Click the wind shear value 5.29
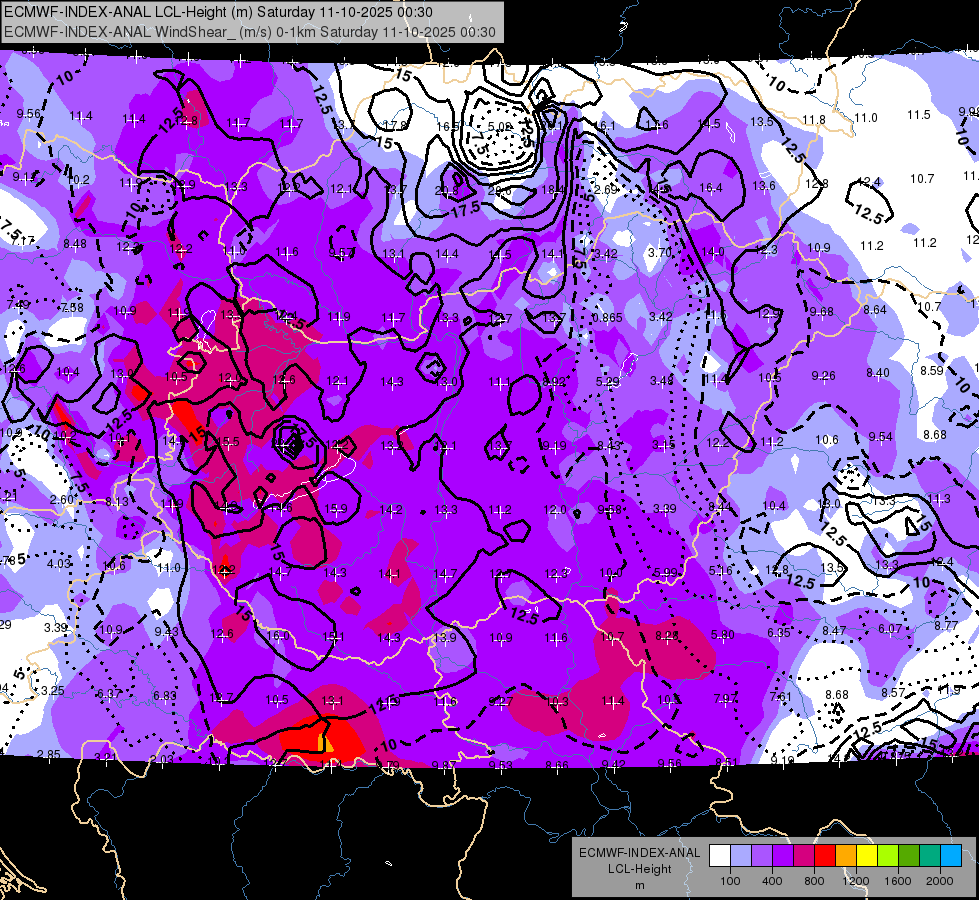 (x=608, y=382)
